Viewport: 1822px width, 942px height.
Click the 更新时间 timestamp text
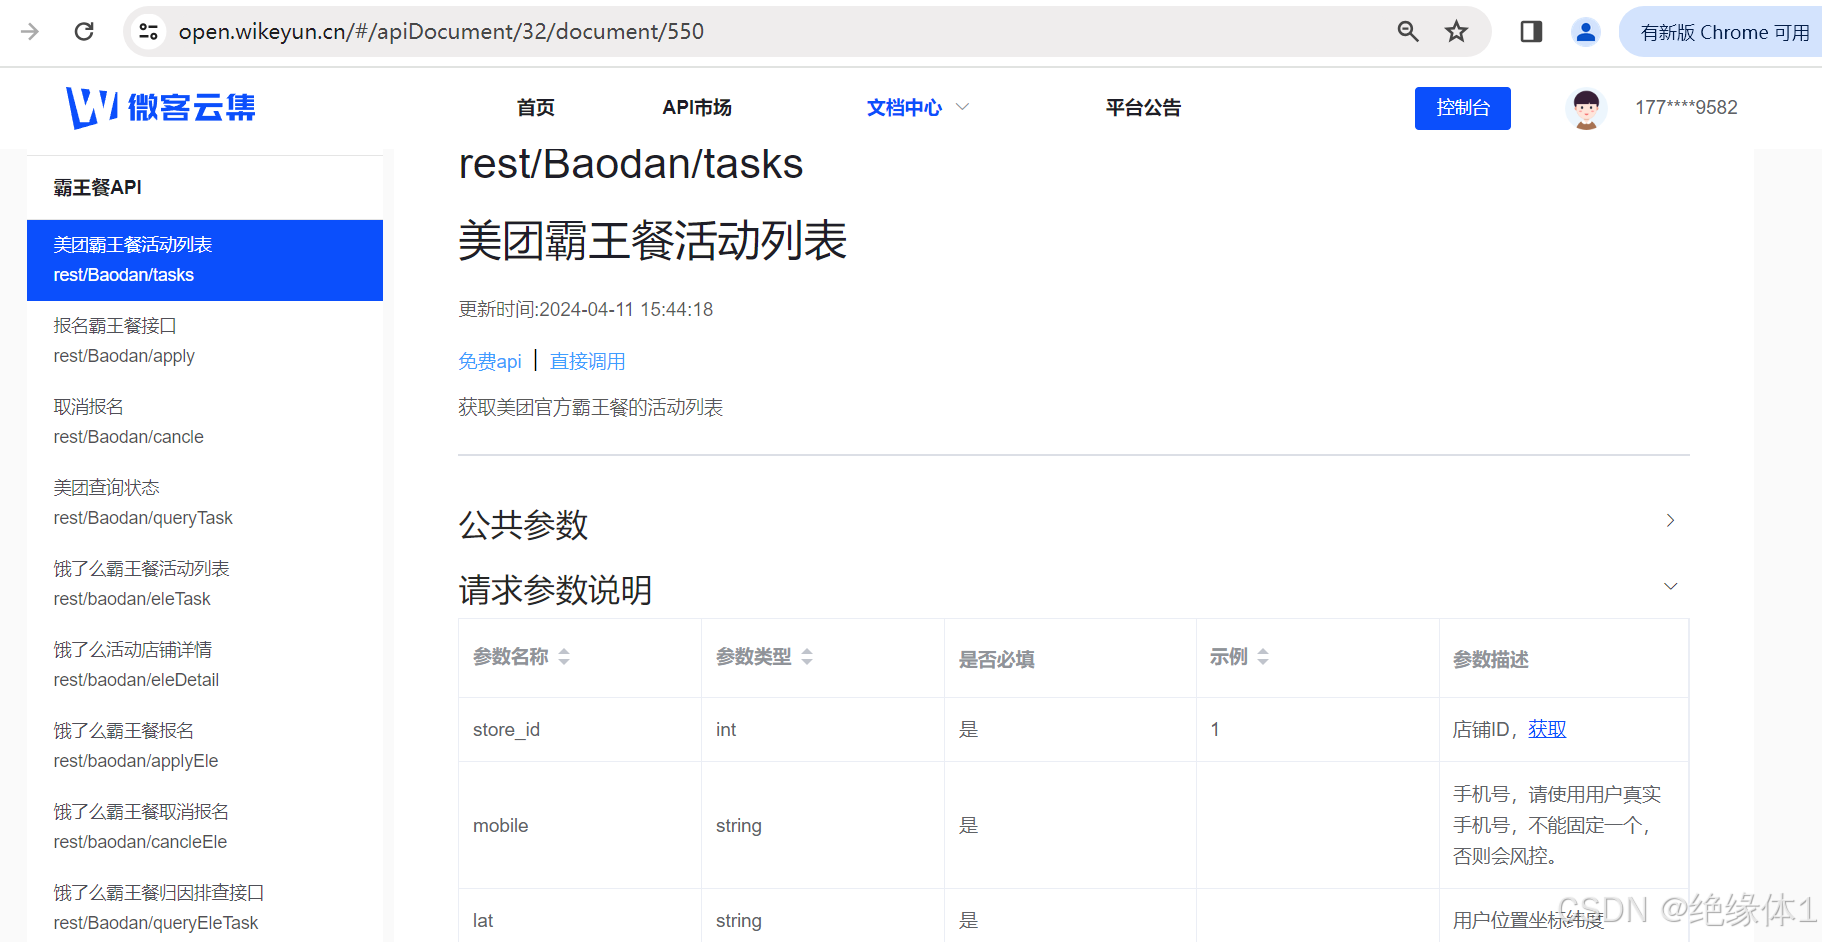pyautogui.click(x=586, y=309)
